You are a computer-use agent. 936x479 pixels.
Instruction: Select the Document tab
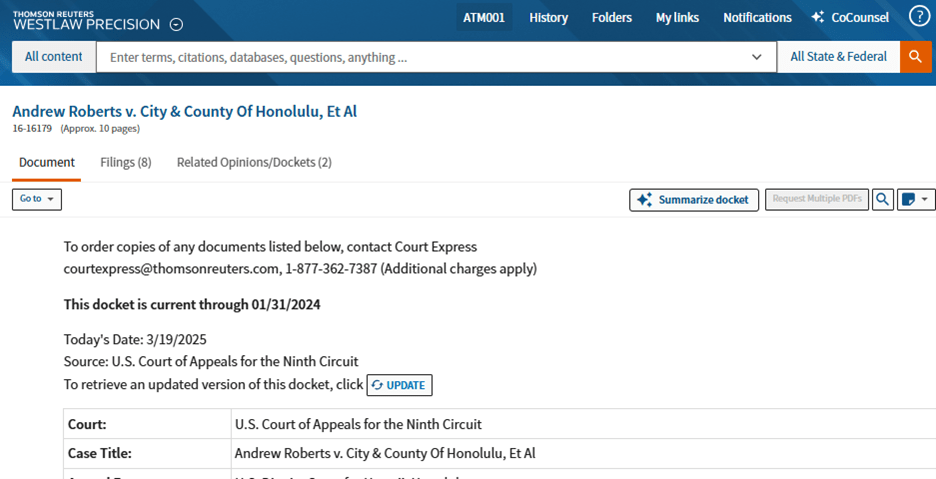pyautogui.click(x=47, y=162)
